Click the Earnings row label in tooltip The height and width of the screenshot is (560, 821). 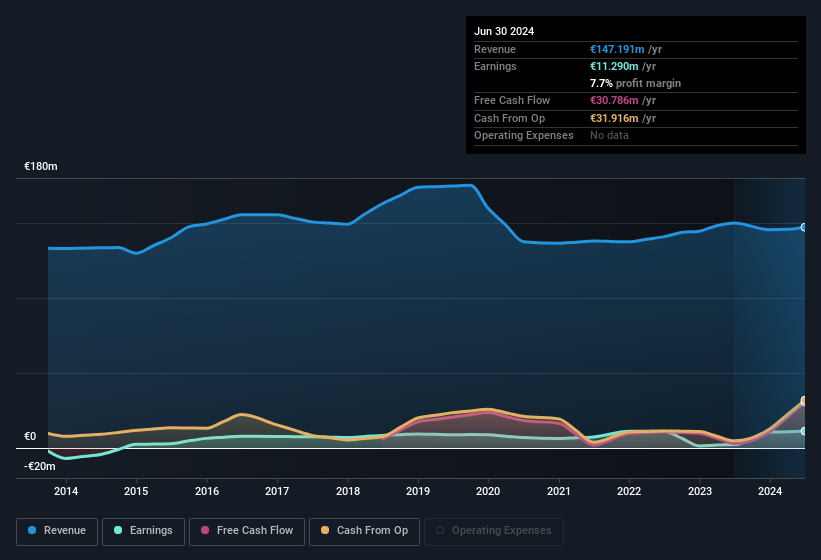[495, 66]
